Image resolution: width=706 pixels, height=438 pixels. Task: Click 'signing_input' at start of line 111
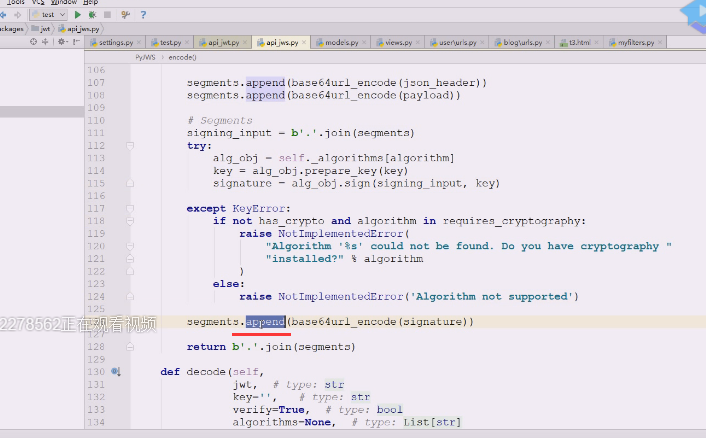[229, 133]
